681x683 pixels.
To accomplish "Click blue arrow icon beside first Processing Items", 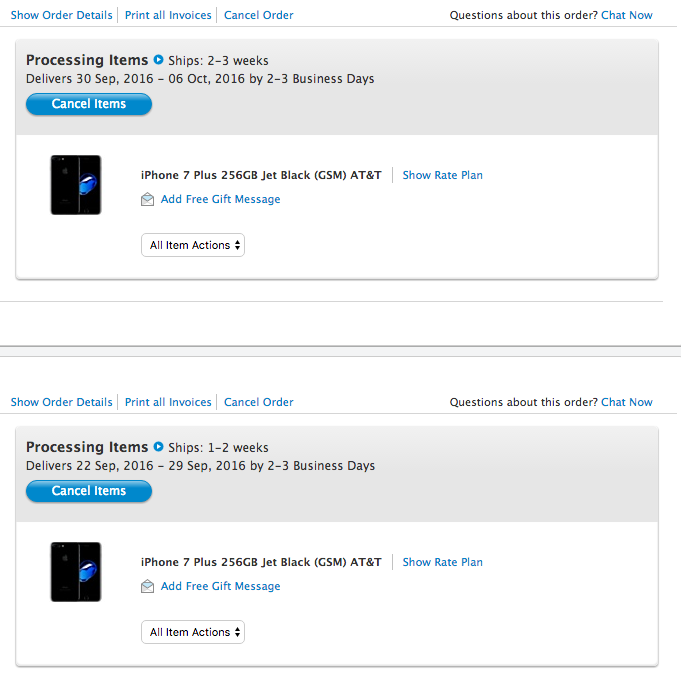I will [x=159, y=59].
